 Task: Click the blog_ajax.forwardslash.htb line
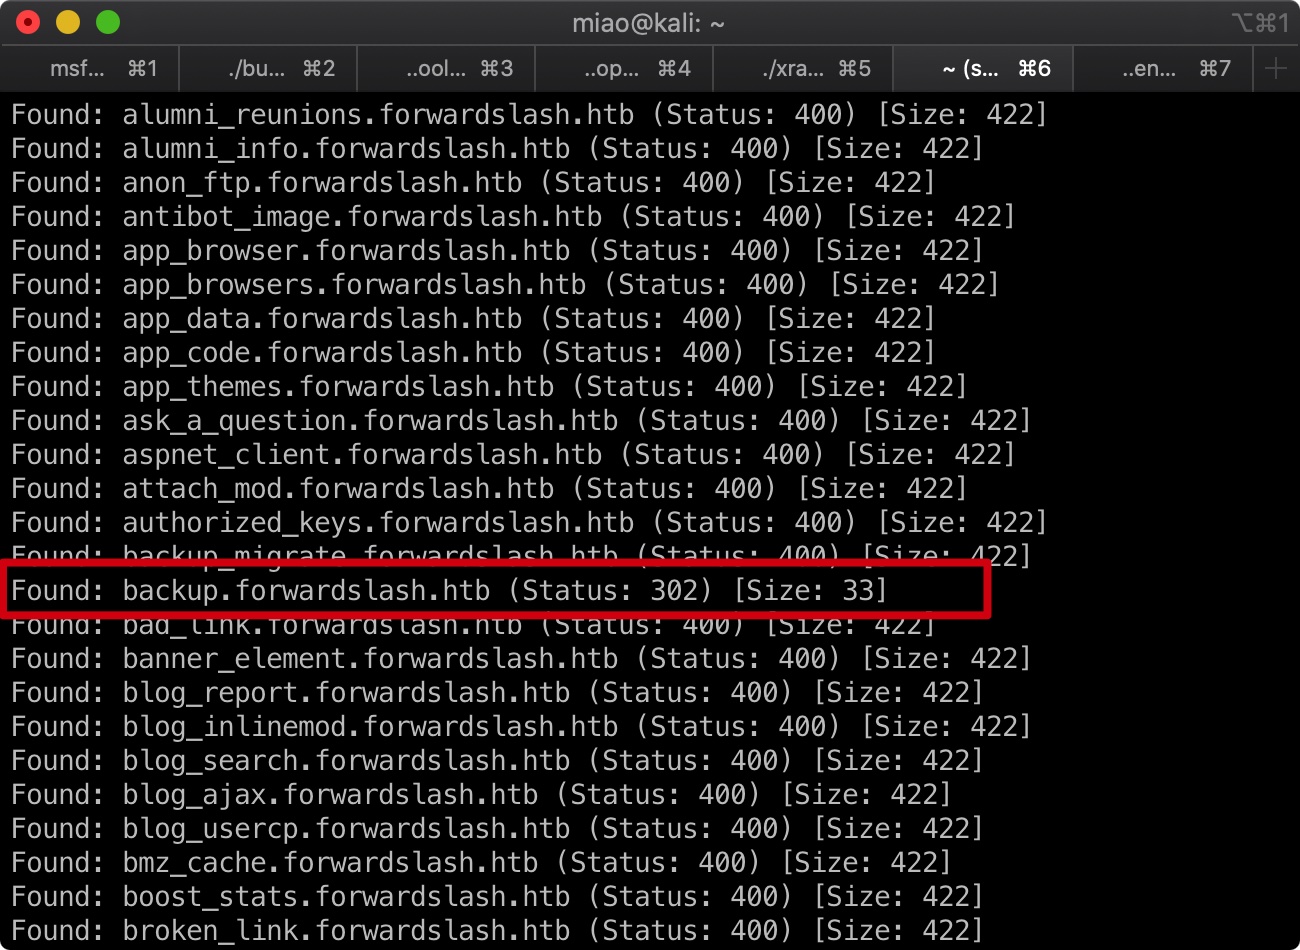coord(481,795)
